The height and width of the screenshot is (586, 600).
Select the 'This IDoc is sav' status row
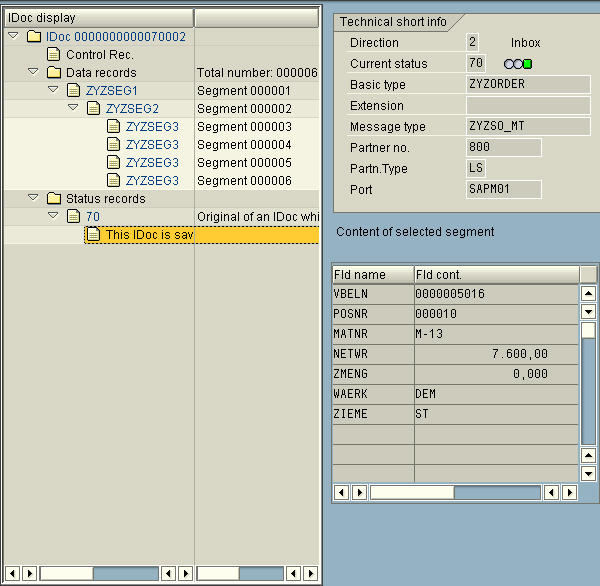(148, 235)
